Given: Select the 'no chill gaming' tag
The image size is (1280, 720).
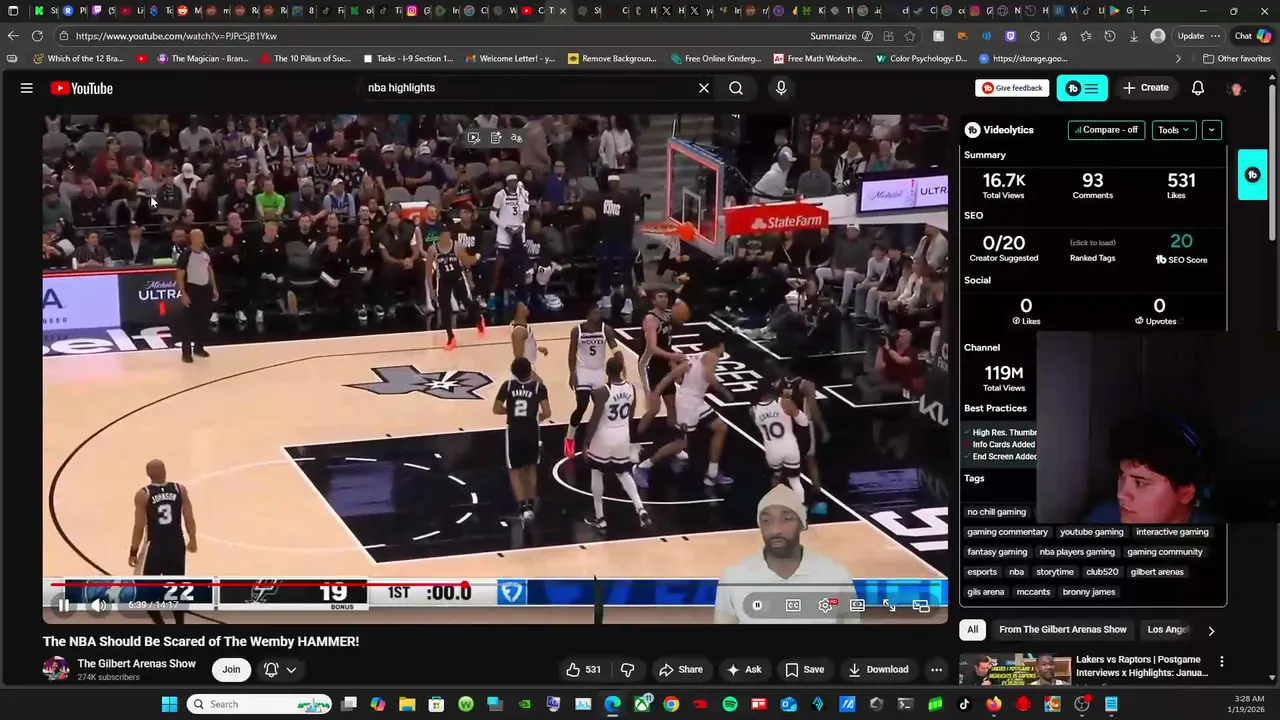Looking at the screenshot, I should [x=996, y=512].
